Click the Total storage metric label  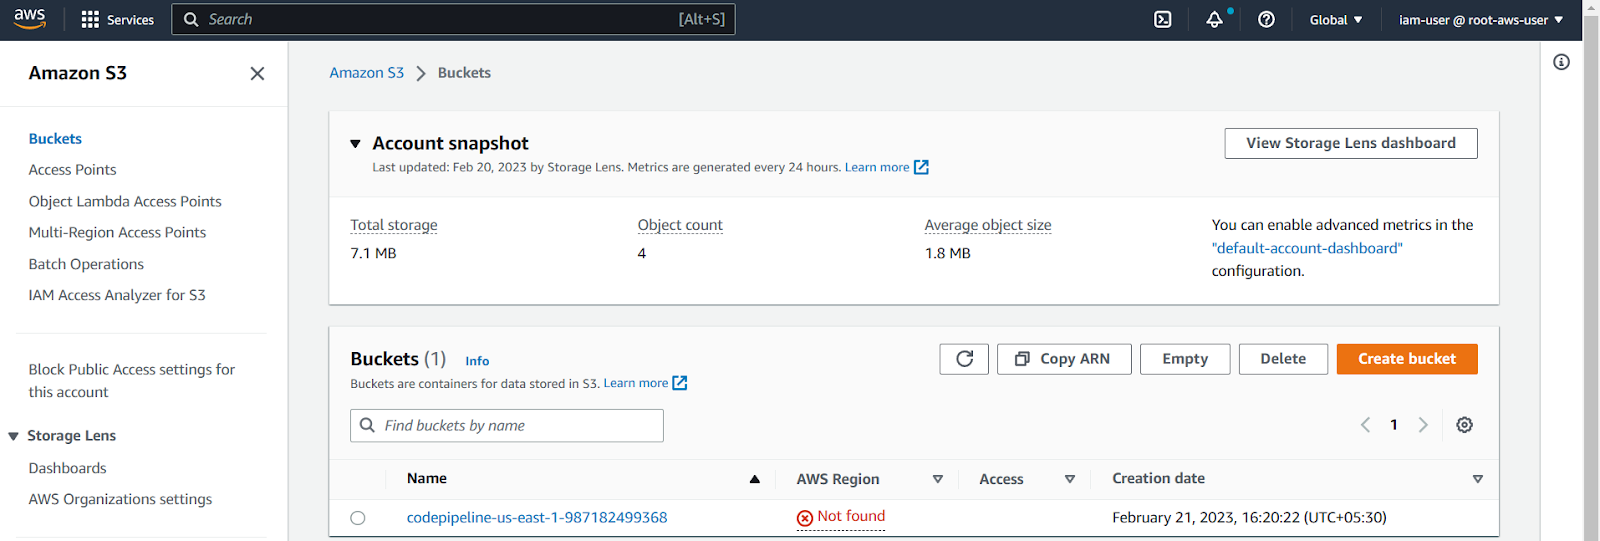click(x=394, y=225)
